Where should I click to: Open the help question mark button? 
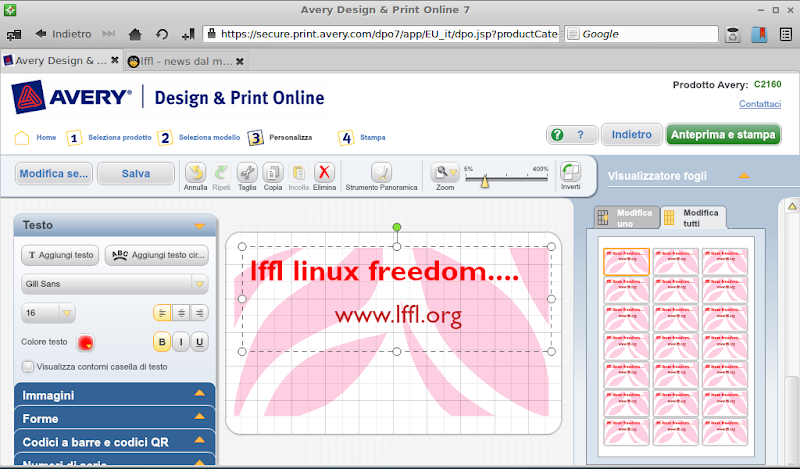[x=572, y=135]
